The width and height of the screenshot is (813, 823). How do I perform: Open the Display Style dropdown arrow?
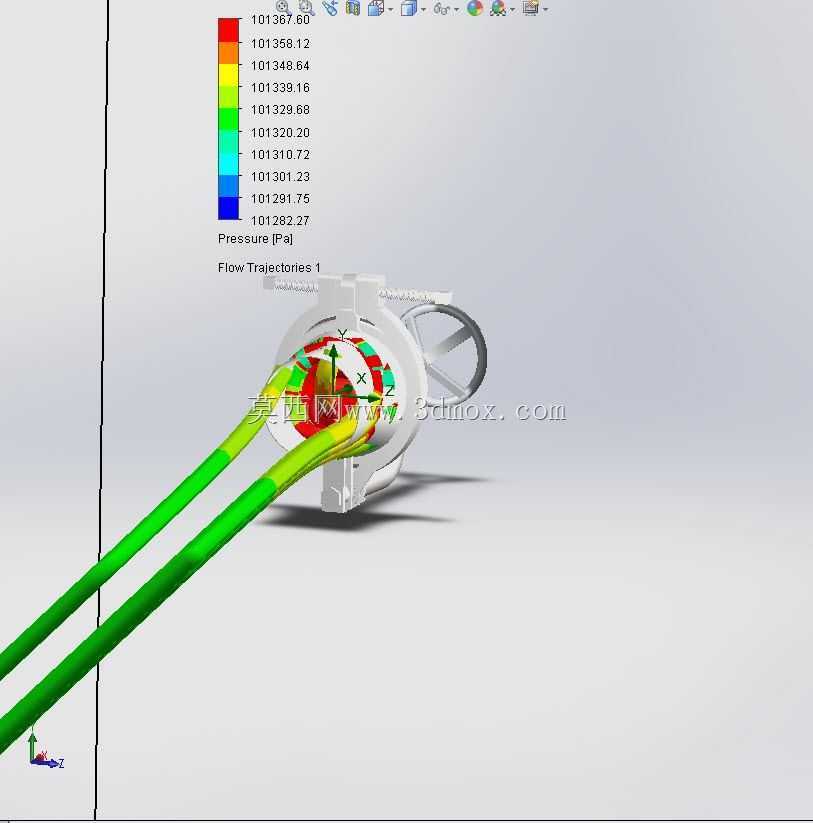click(423, 9)
